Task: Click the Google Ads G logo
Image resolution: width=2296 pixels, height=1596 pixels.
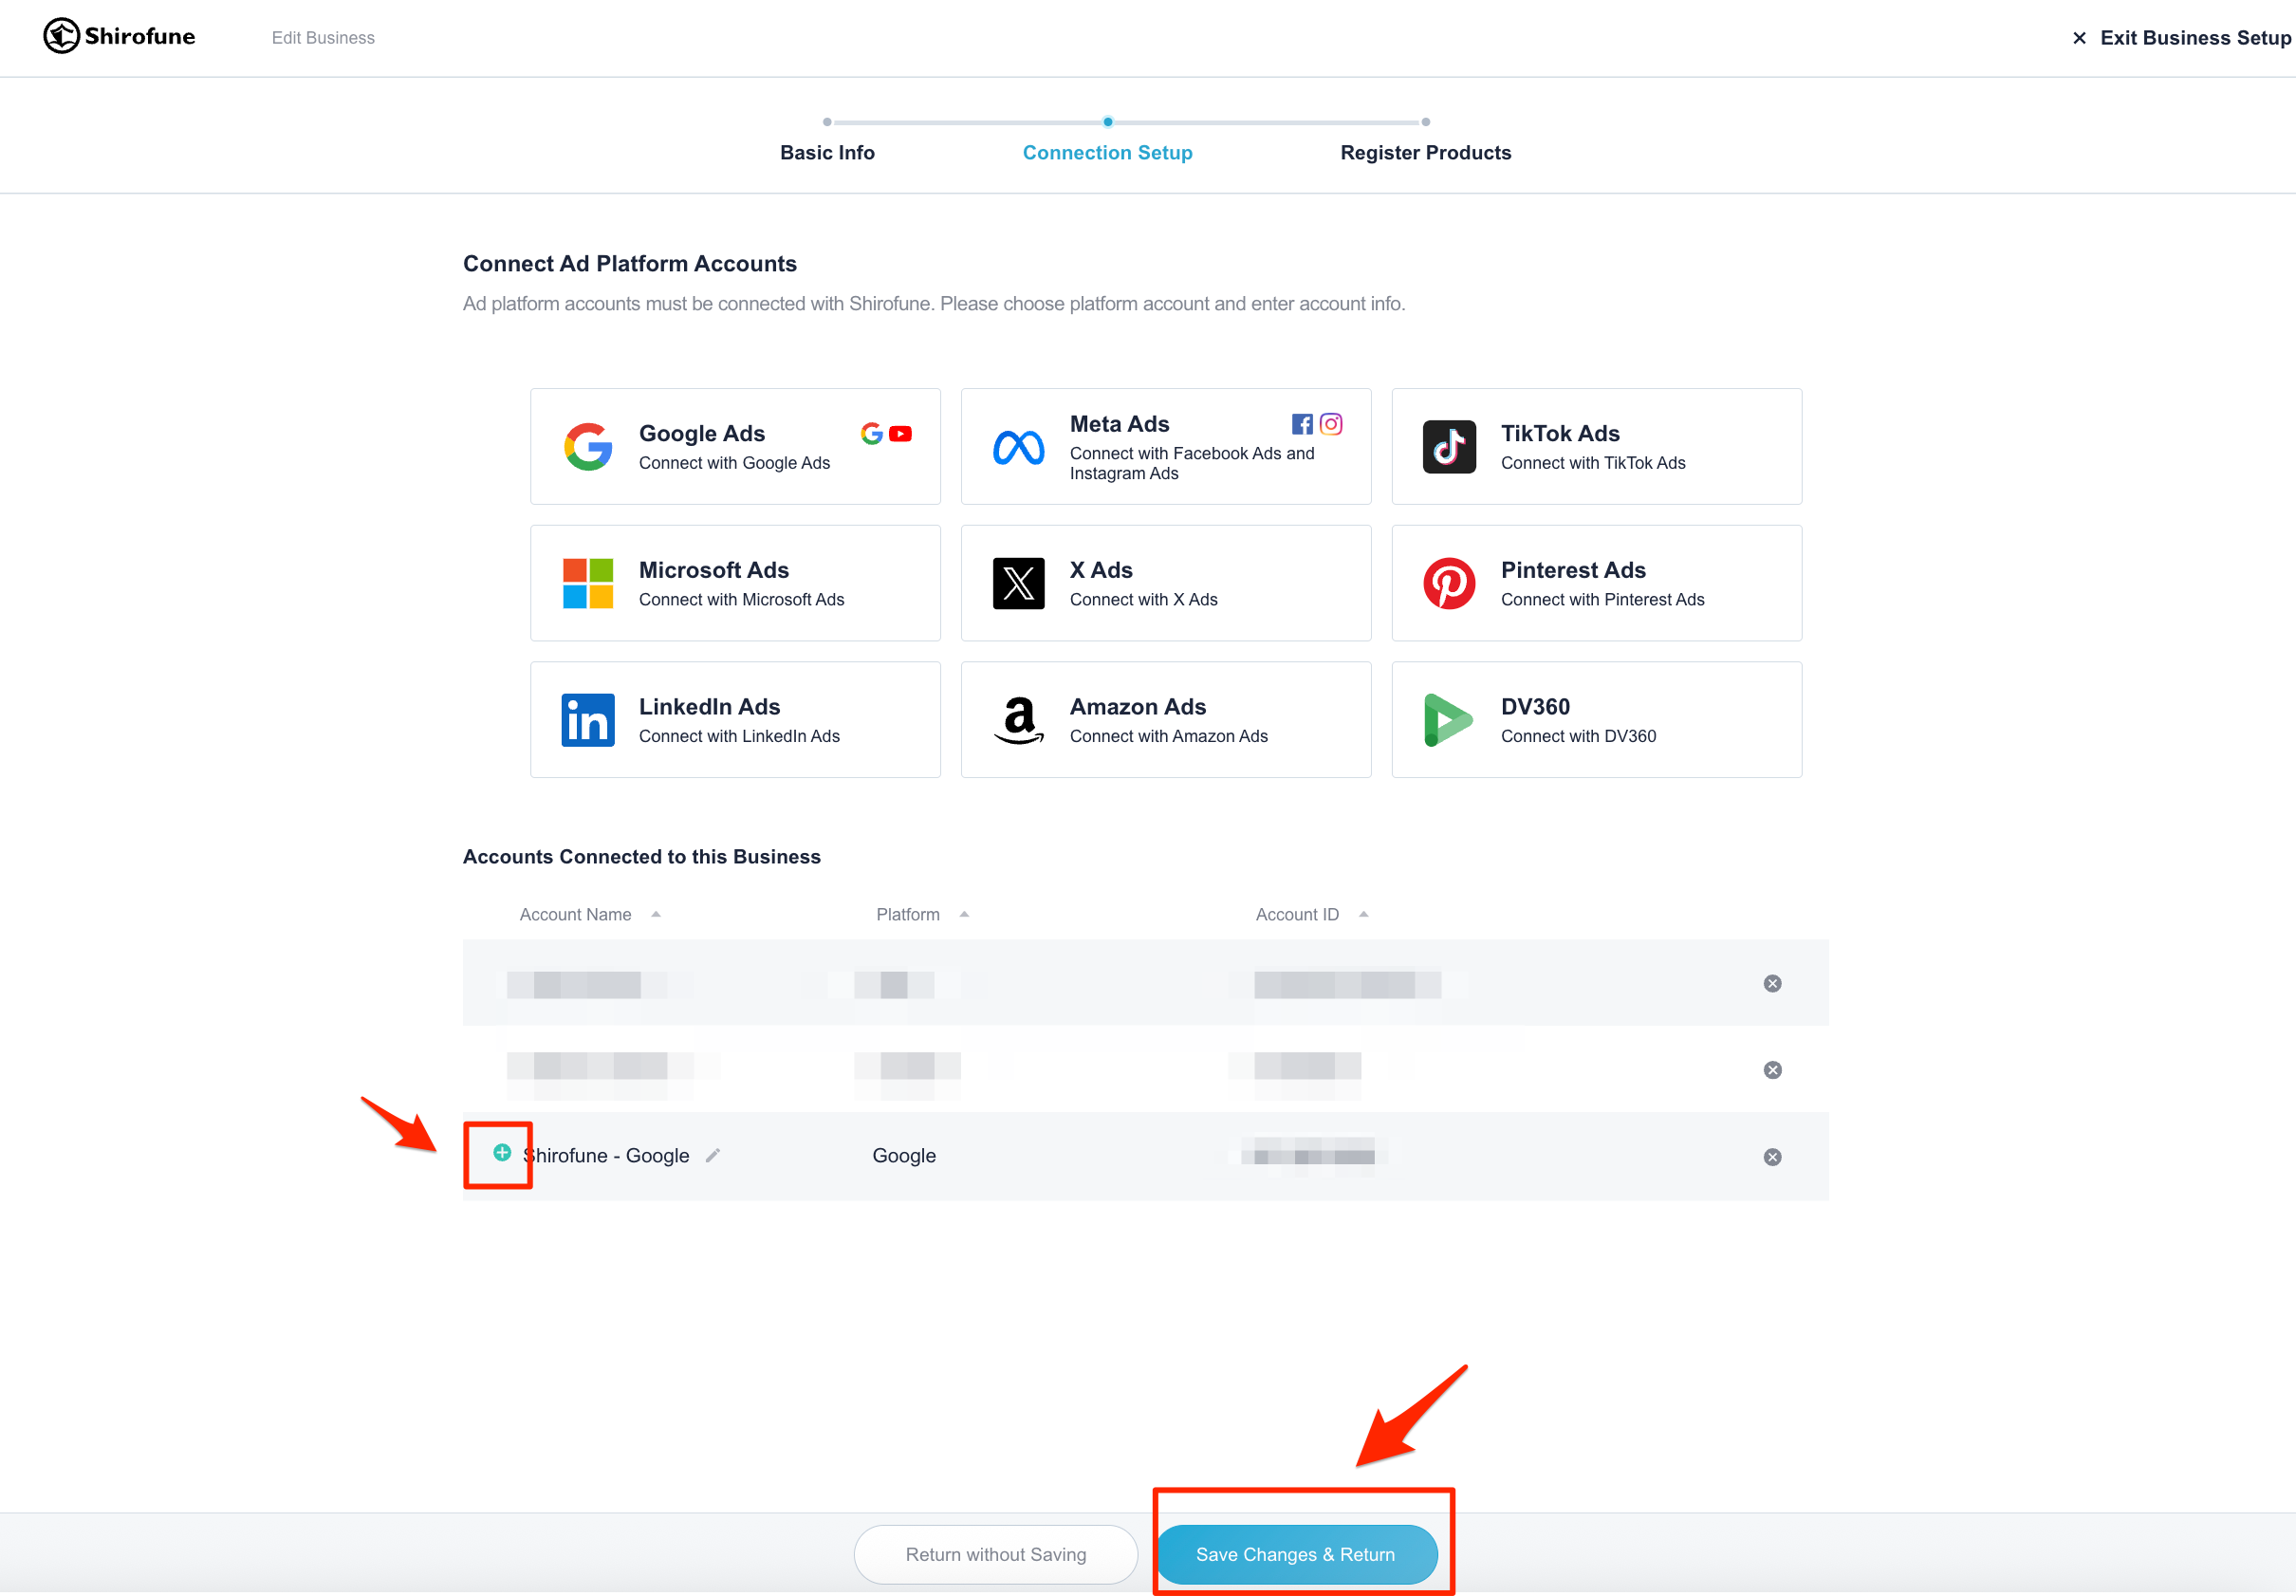Action: 588,447
